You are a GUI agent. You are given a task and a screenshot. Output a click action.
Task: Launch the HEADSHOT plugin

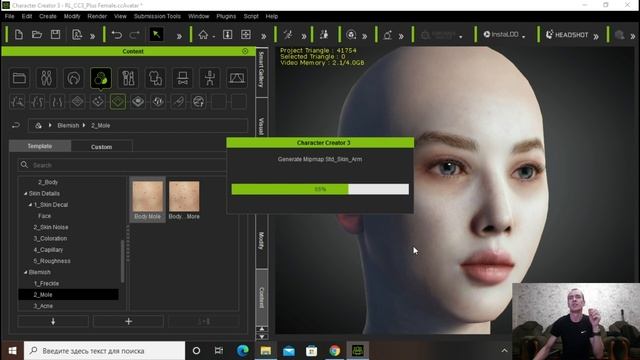point(567,35)
